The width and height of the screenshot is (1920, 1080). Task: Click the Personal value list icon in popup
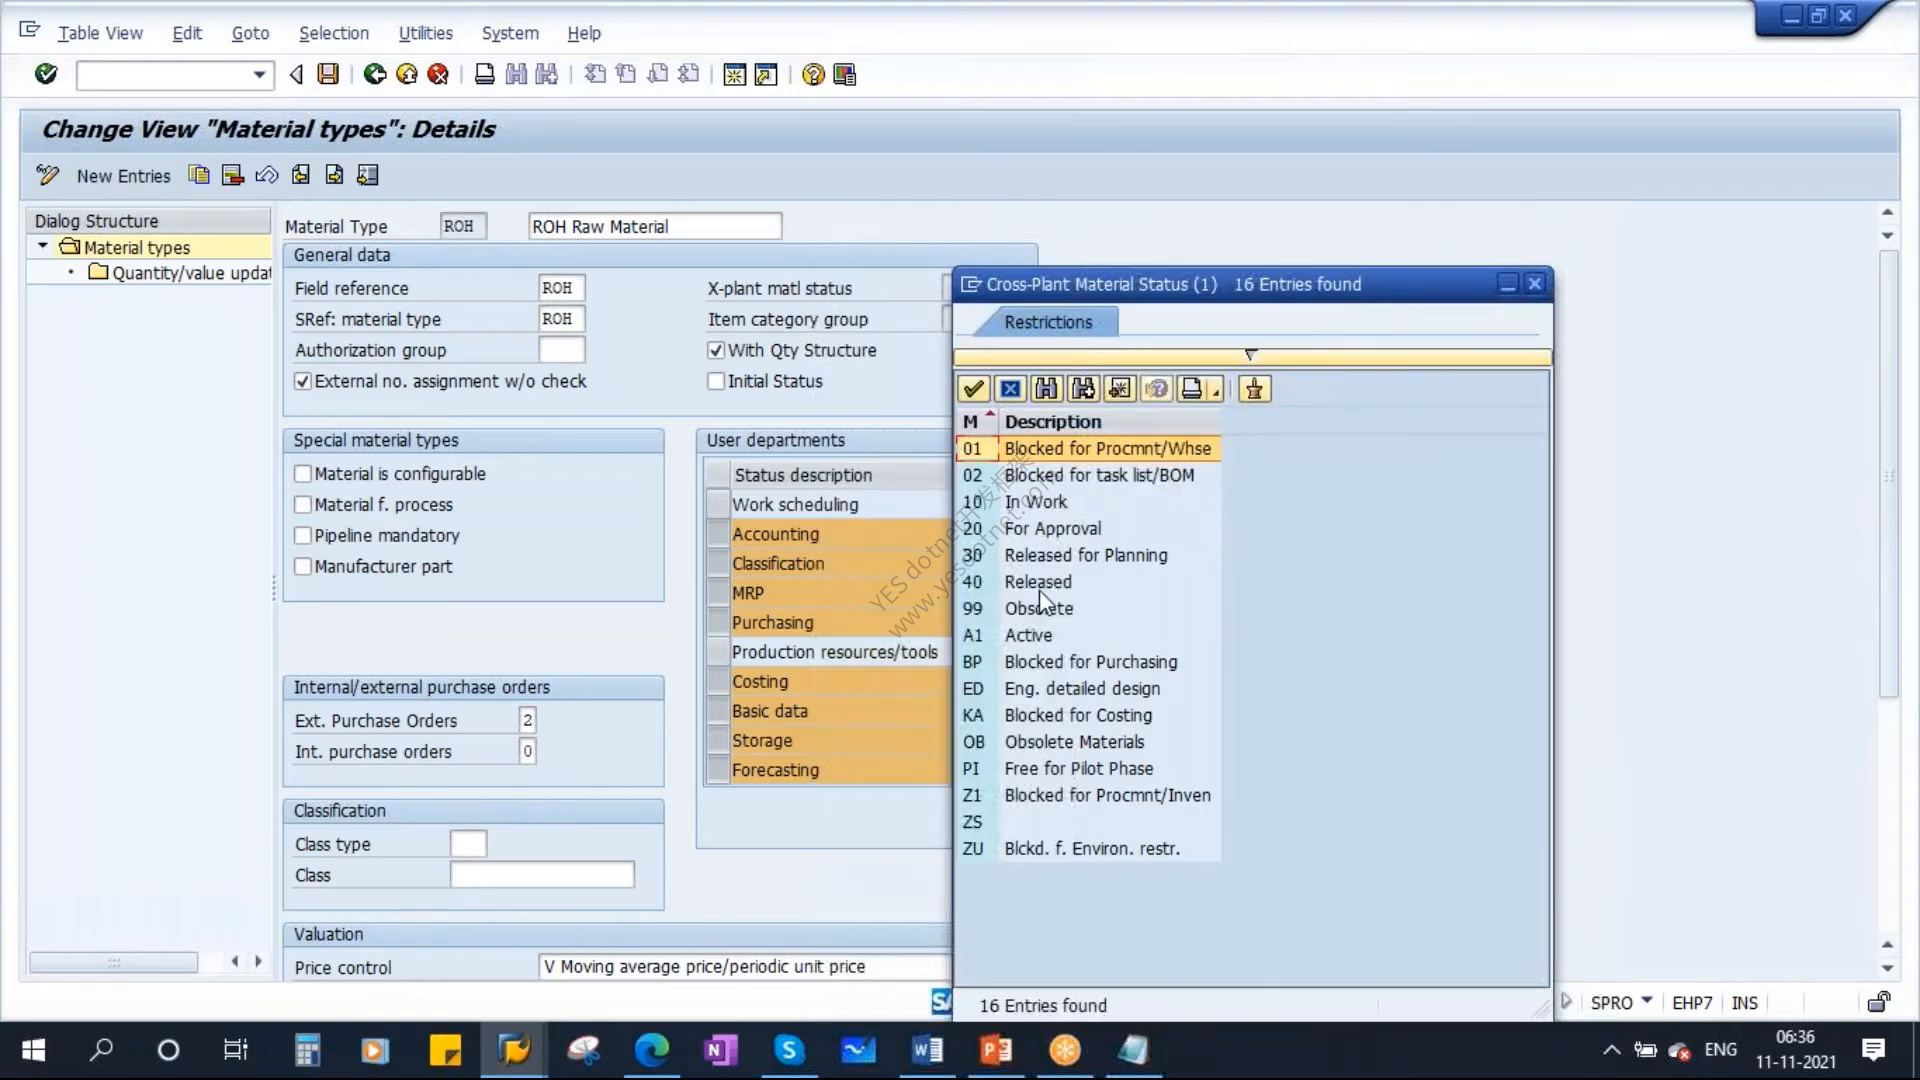[1254, 389]
